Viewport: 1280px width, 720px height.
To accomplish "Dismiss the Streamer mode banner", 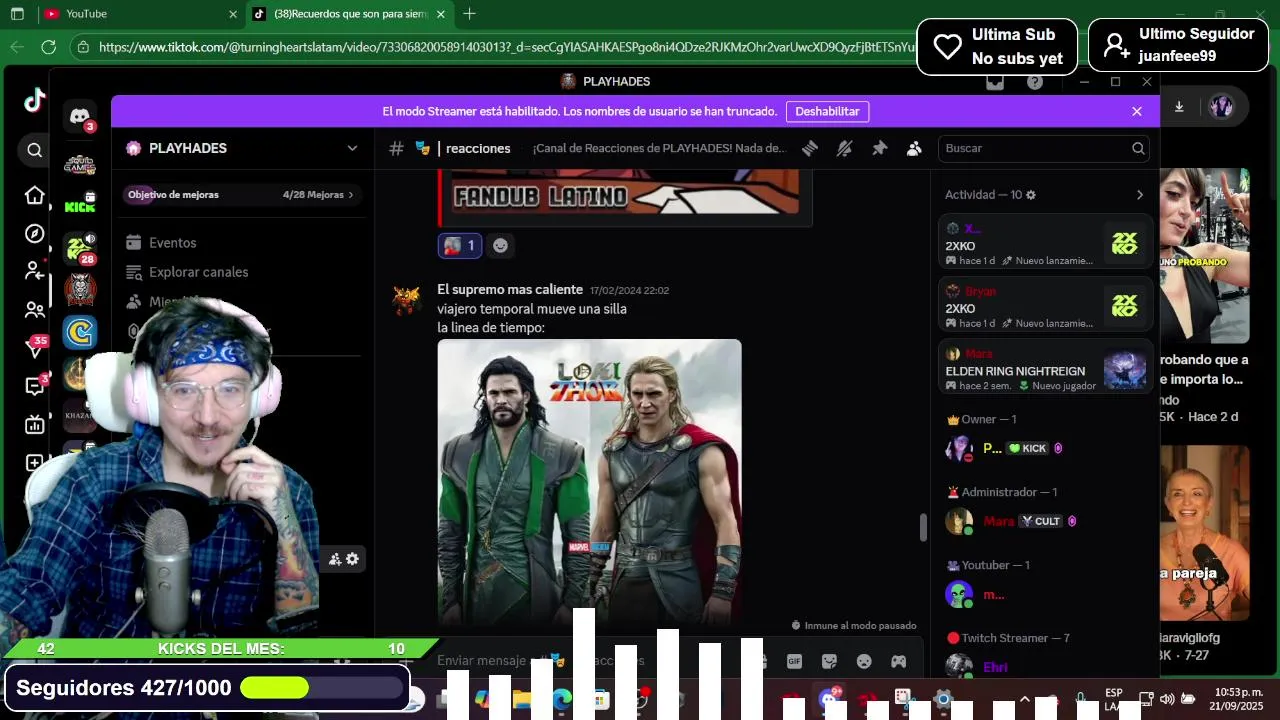I will pos(1137,111).
